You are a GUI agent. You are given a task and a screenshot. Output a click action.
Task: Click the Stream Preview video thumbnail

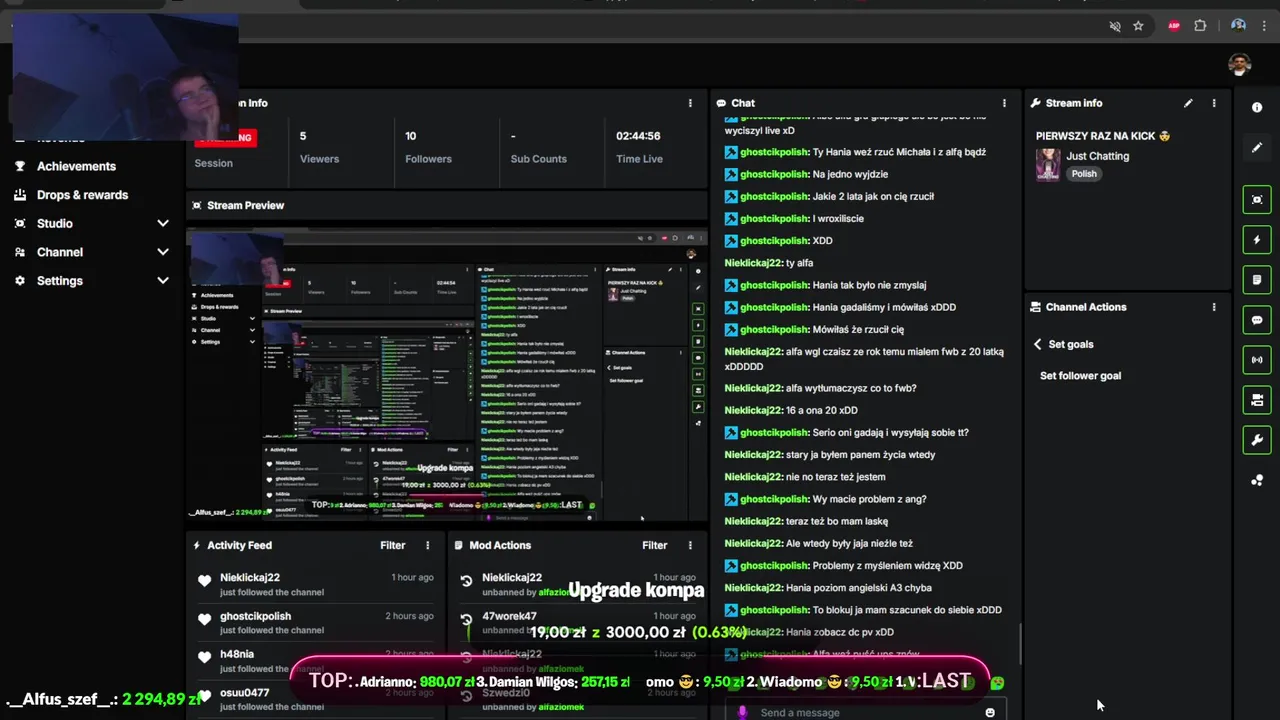[446, 376]
